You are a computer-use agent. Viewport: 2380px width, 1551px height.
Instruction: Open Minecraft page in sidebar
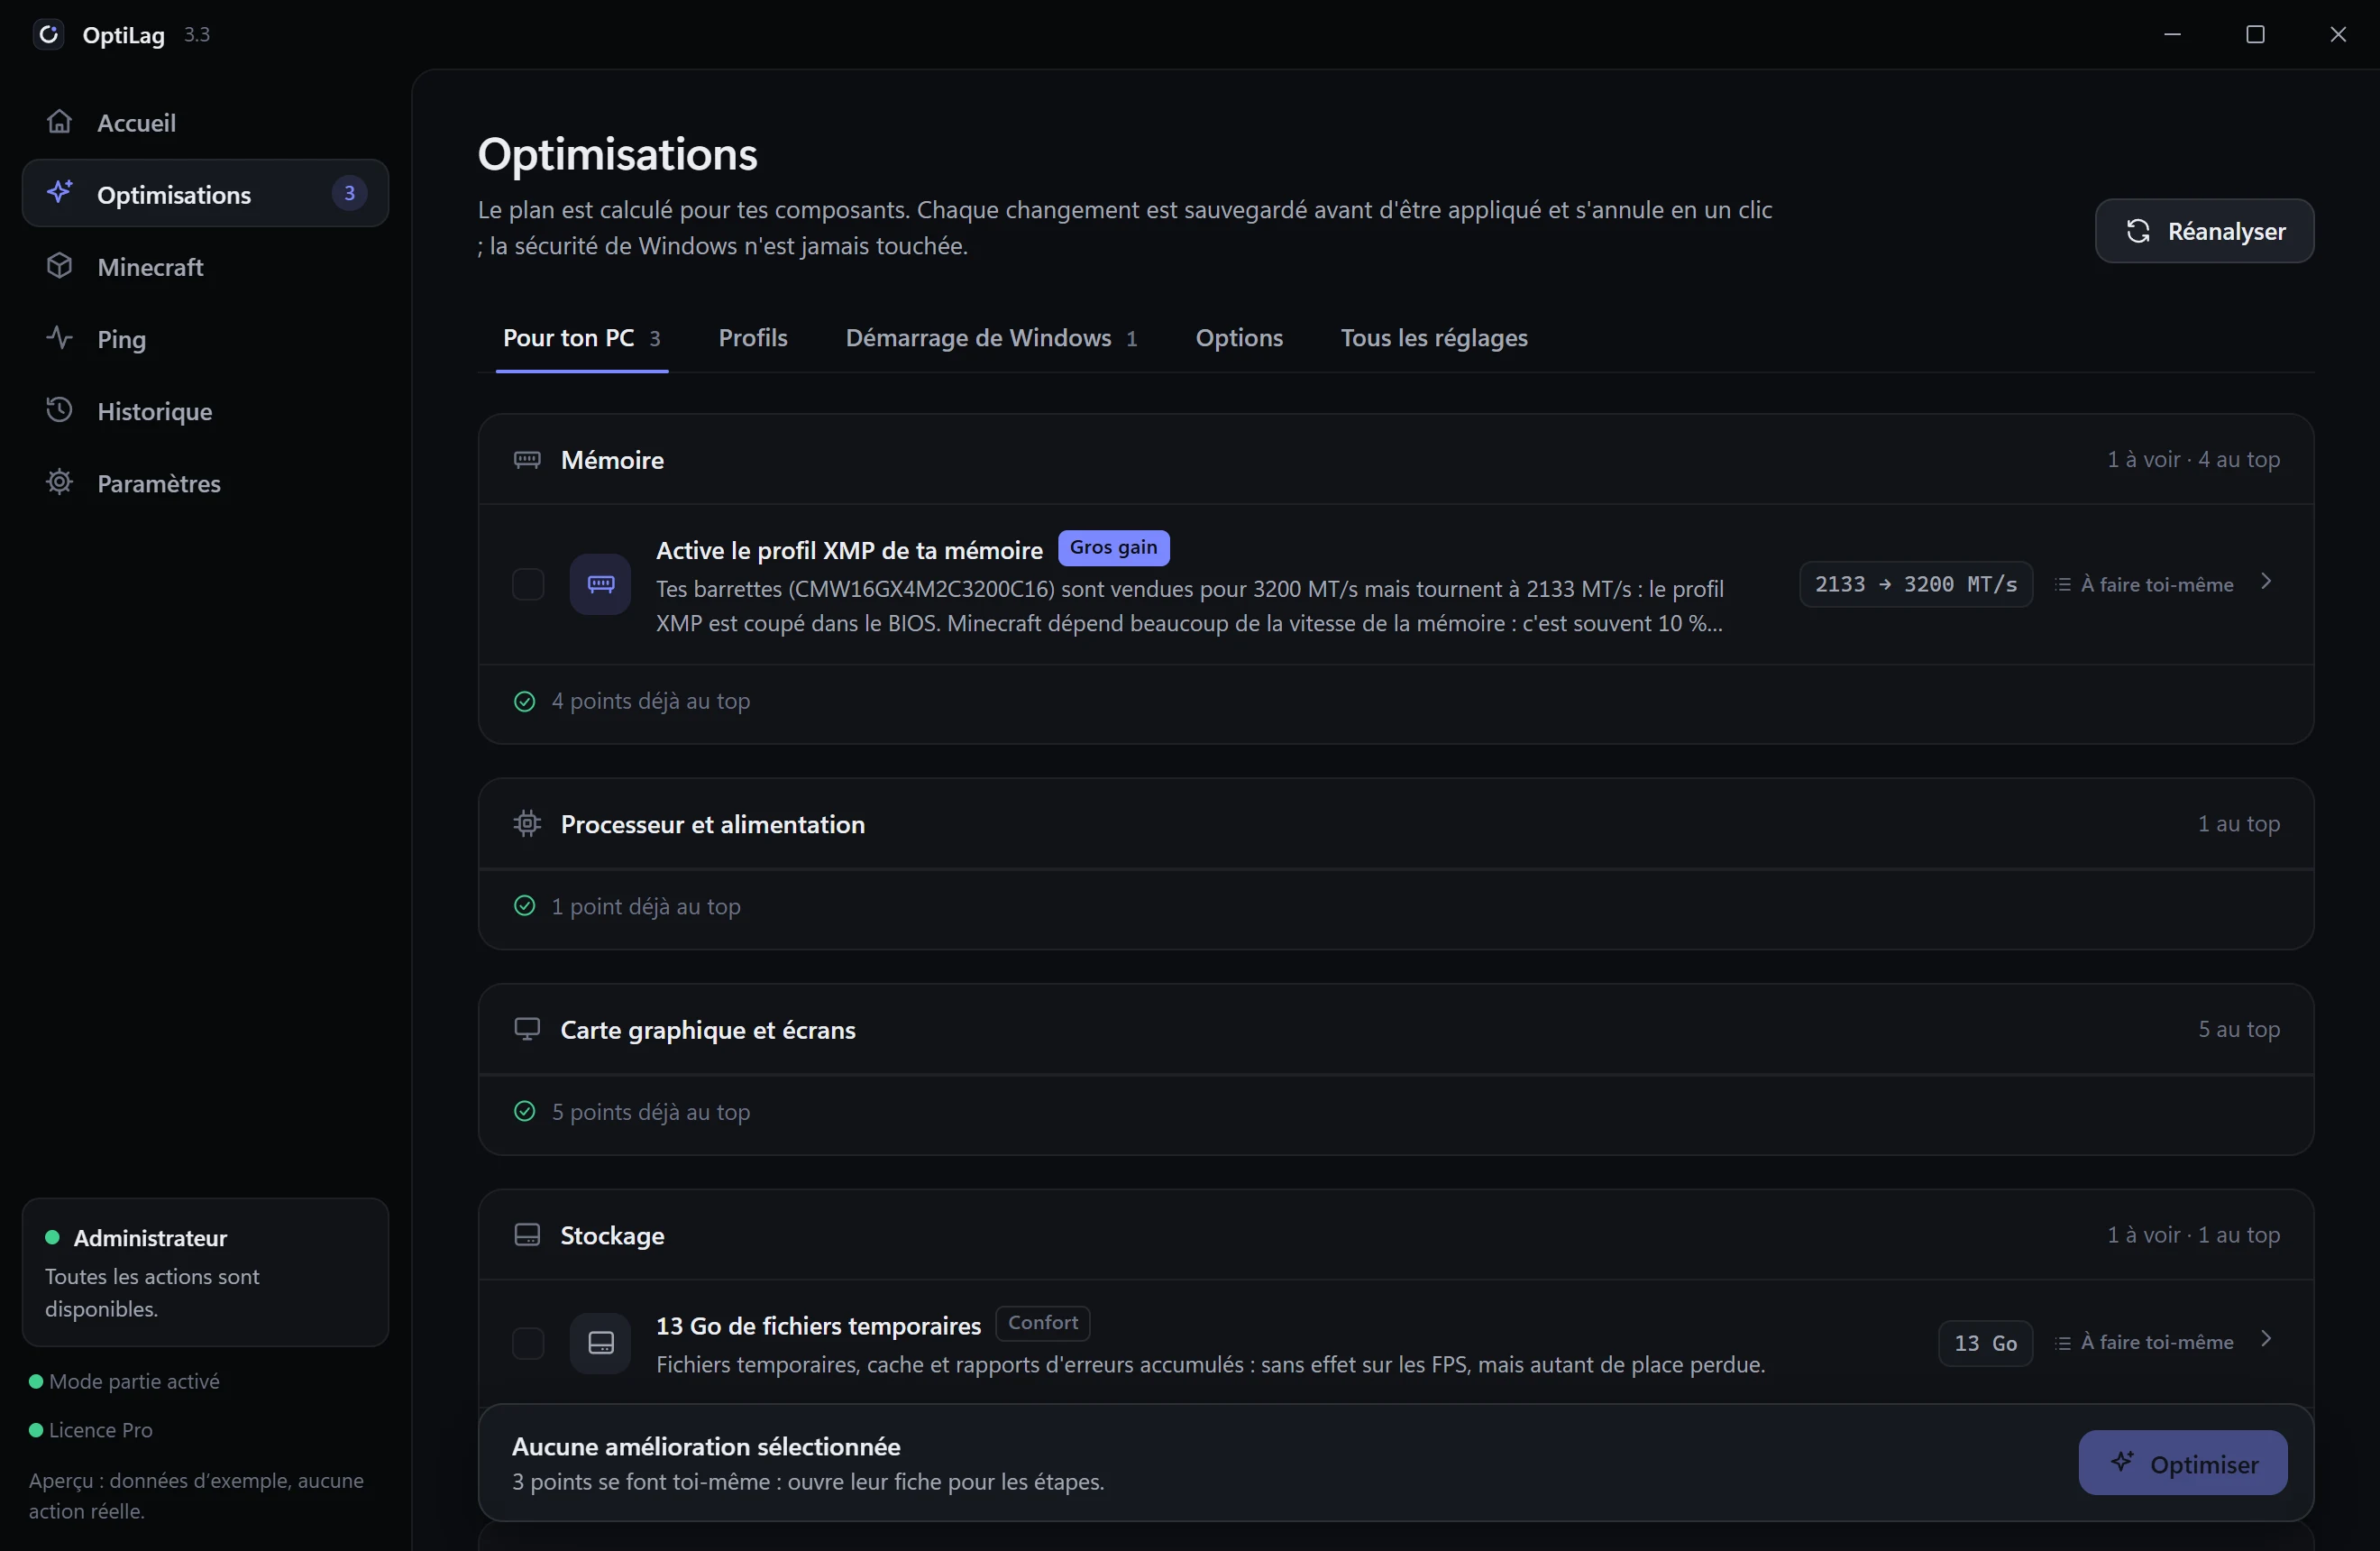(x=205, y=266)
